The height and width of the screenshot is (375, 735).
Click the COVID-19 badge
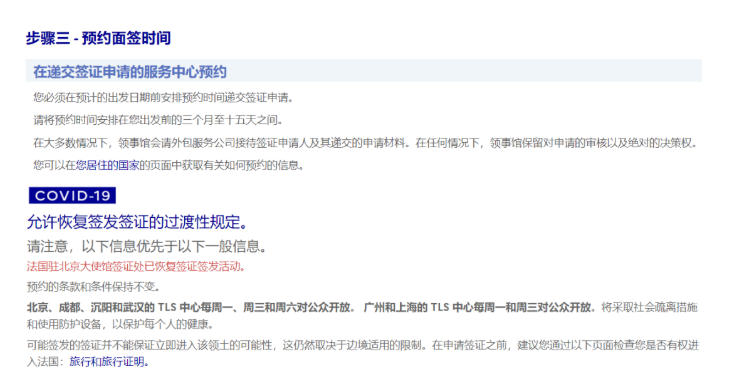point(72,195)
